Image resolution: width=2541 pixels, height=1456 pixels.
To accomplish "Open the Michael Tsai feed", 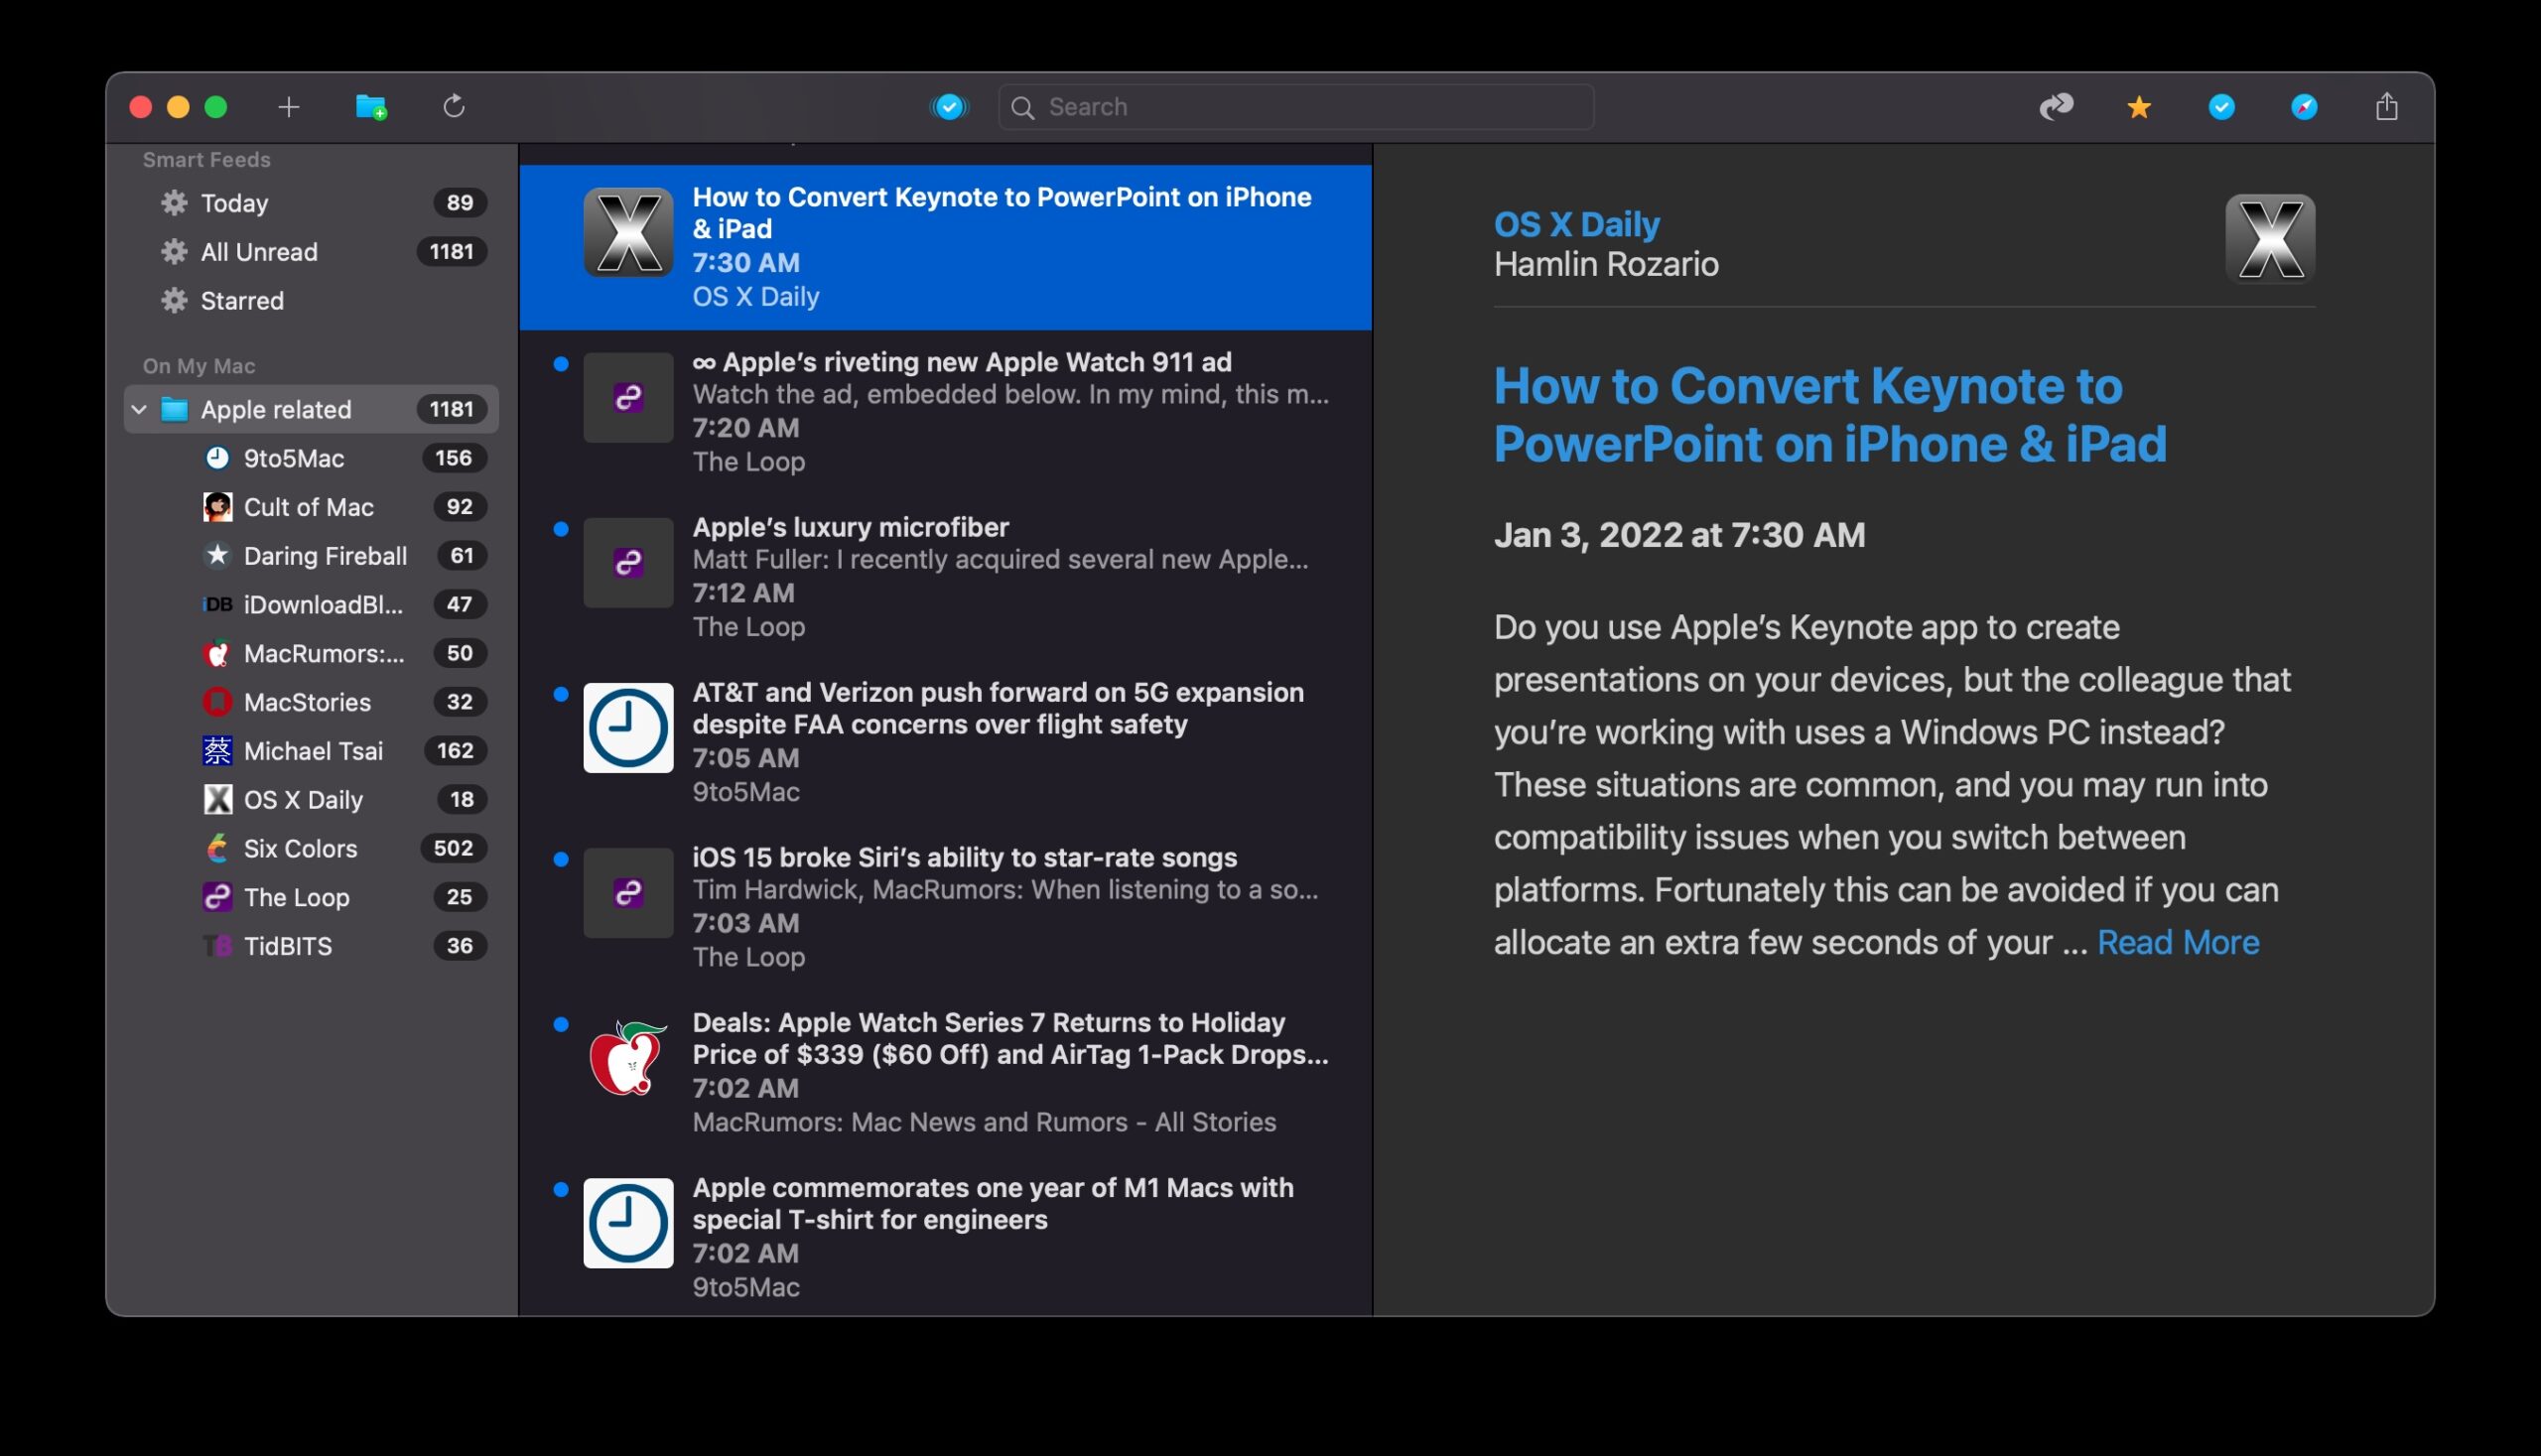I will click(x=313, y=751).
